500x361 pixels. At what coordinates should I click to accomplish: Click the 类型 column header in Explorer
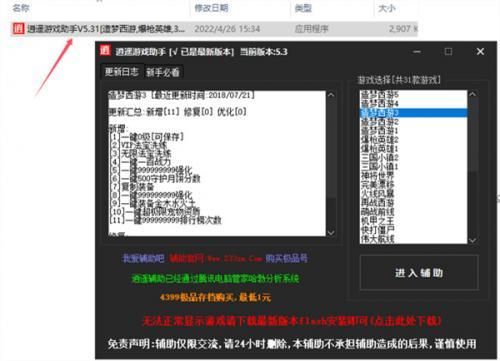click(303, 8)
